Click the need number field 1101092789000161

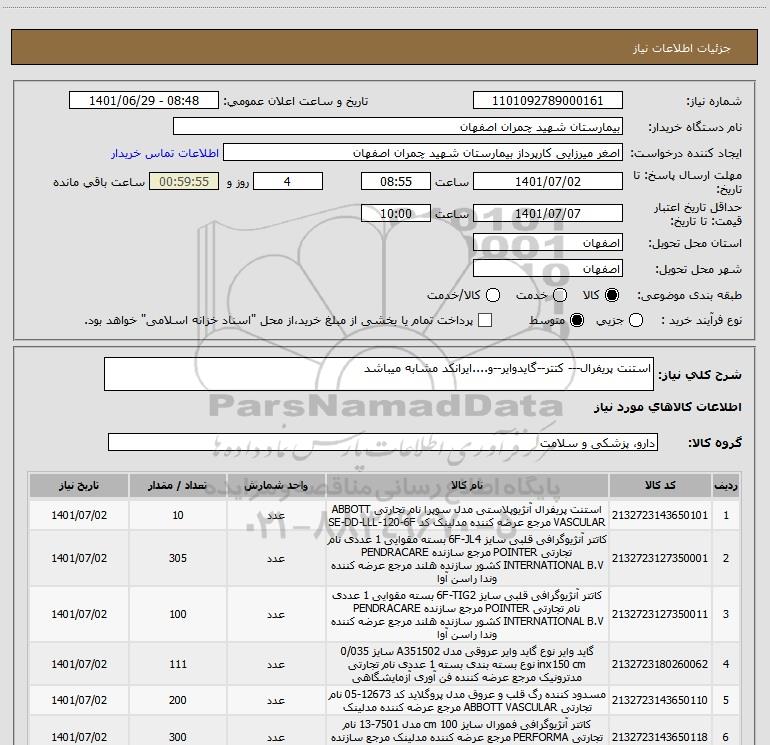click(548, 101)
